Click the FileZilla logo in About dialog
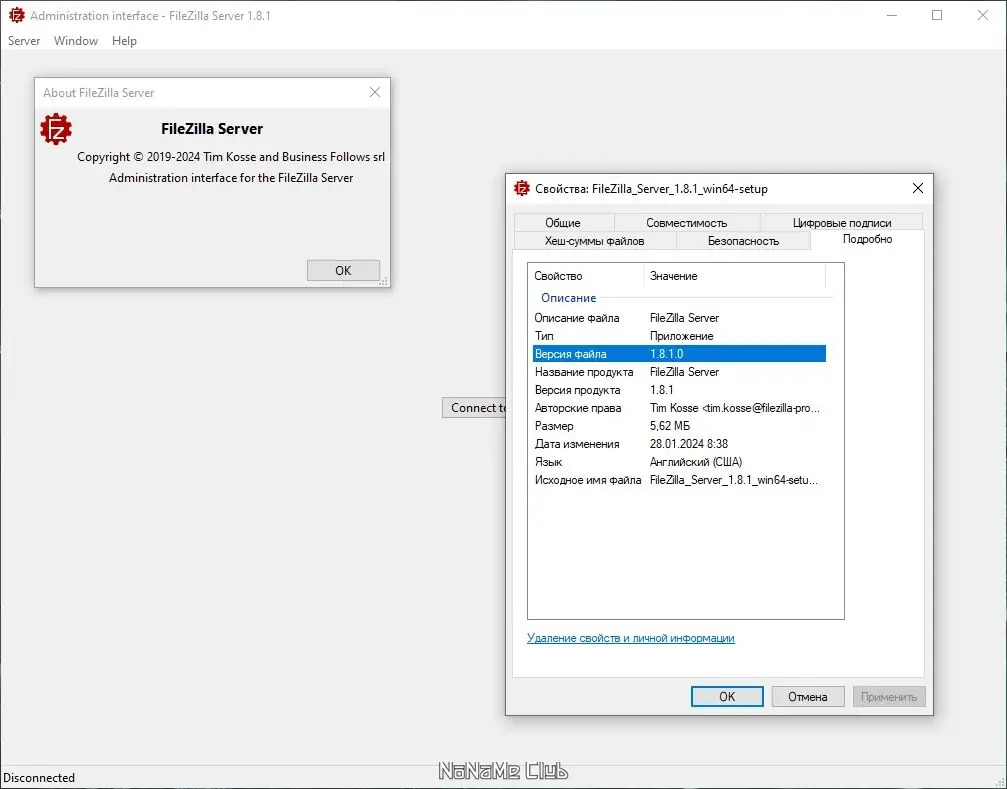The height and width of the screenshot is (789, 1007). 56,129
